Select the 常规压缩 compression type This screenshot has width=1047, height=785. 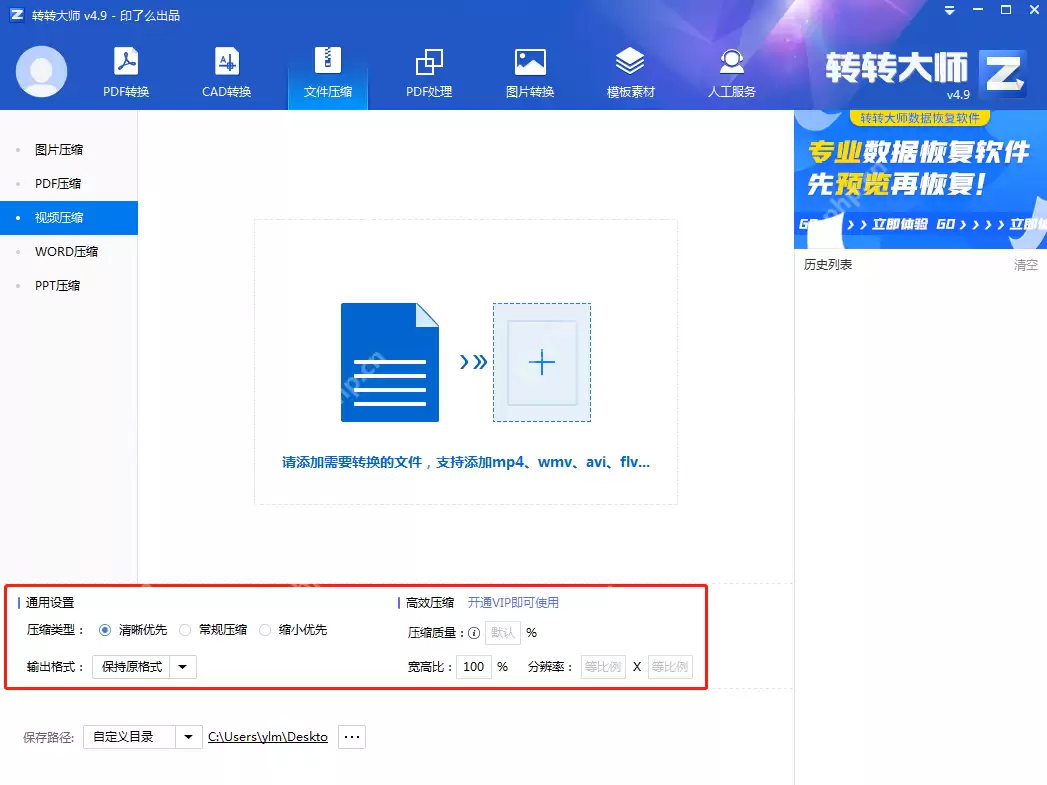pos(184,630)
